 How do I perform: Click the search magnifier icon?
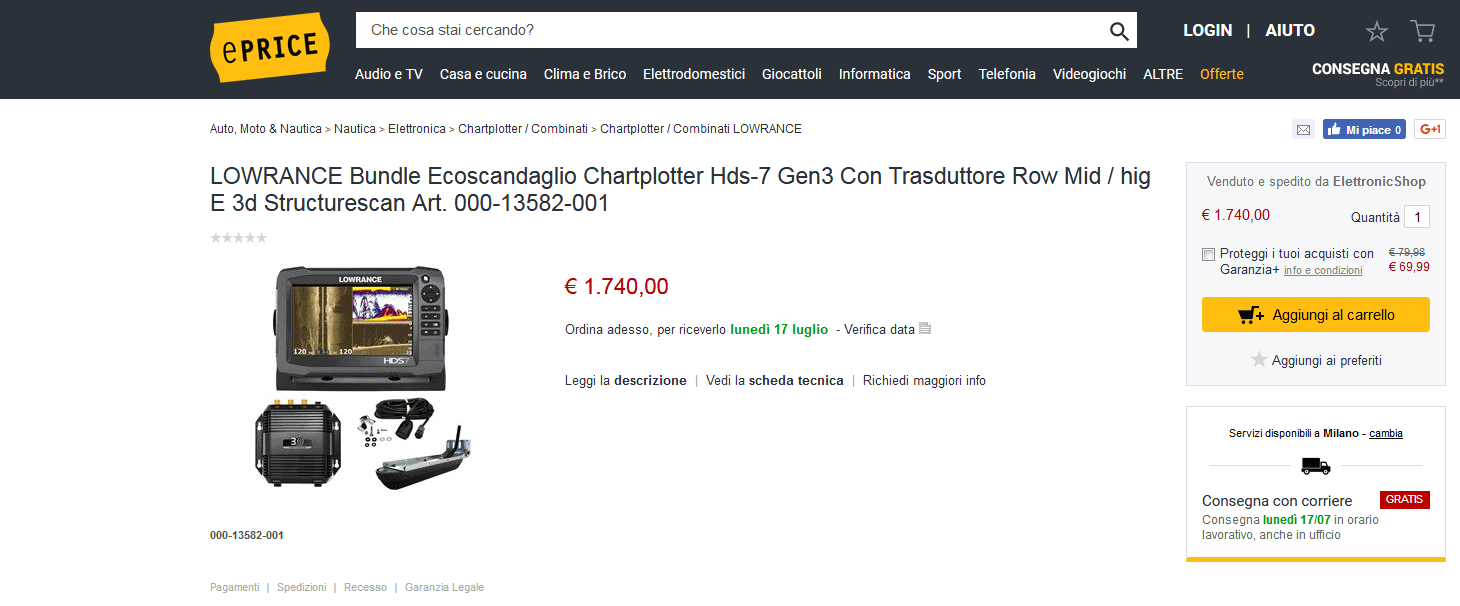pyautogui.click(x=1119, y=31)
